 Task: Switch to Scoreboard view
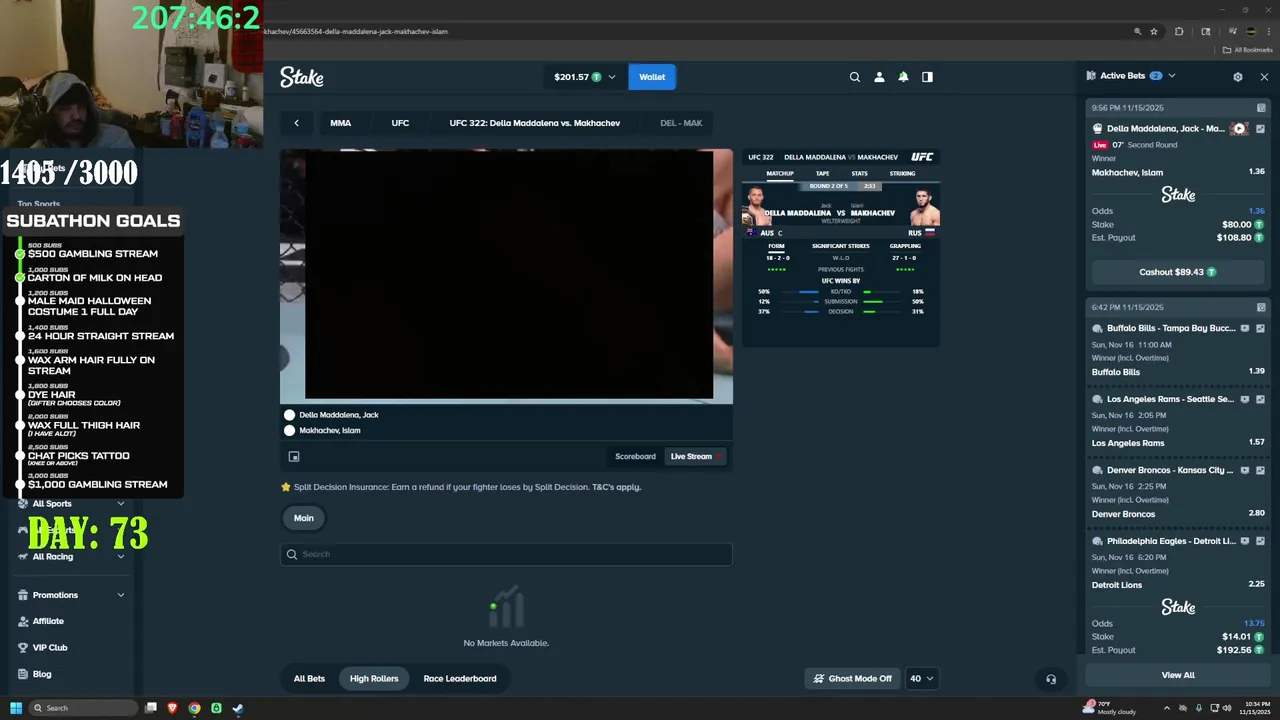(x=635, y=456)
